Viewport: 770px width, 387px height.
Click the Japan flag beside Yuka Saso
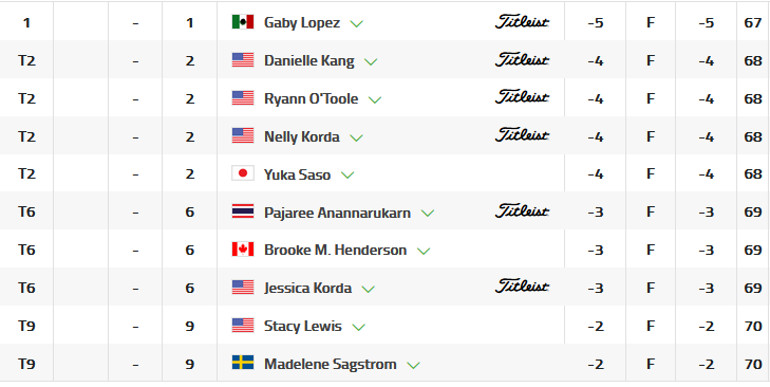click(243, 173)
